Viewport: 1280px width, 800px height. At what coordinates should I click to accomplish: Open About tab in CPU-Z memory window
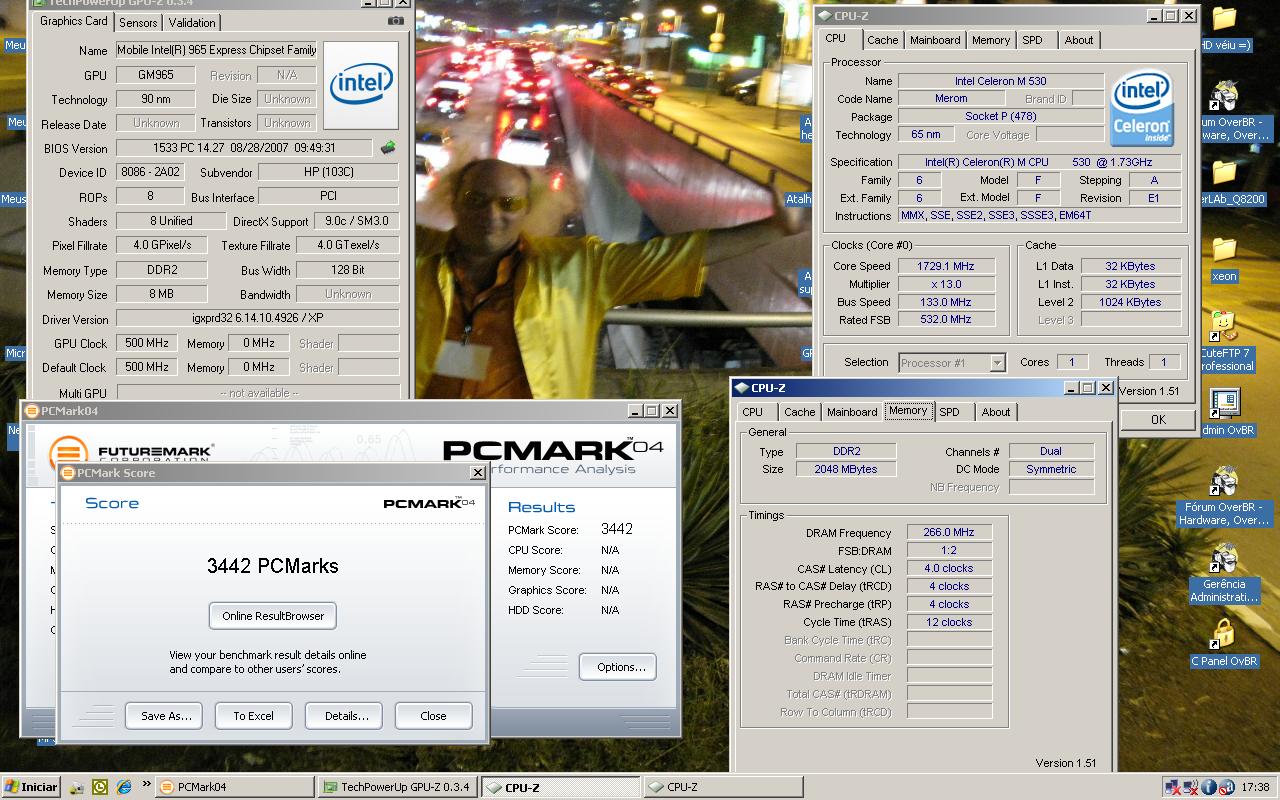(996, 412)
